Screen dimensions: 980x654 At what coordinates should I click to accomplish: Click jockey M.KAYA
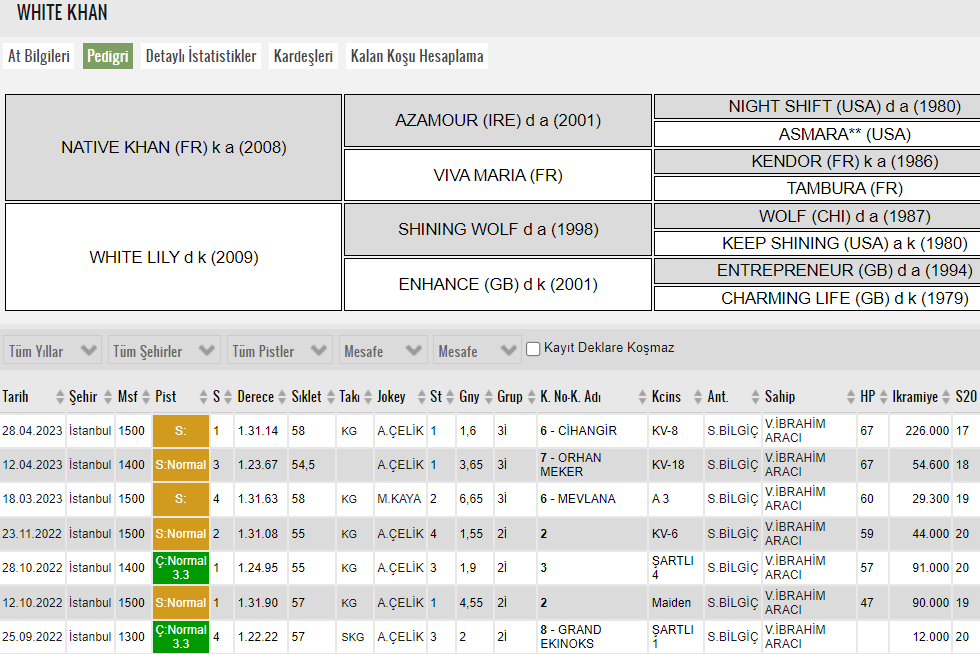pos(399,499)
